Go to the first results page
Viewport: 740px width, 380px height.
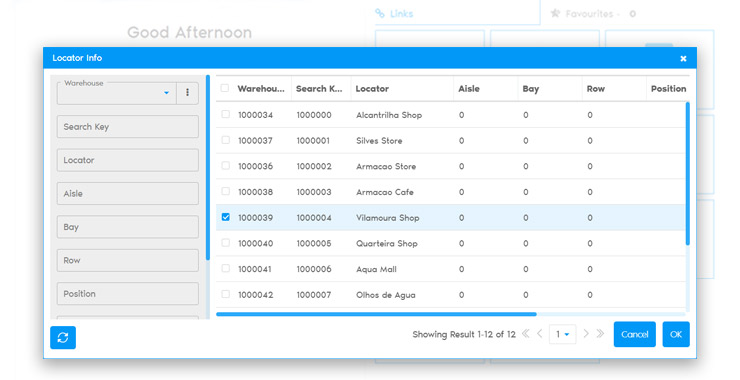tap(525, 334)
